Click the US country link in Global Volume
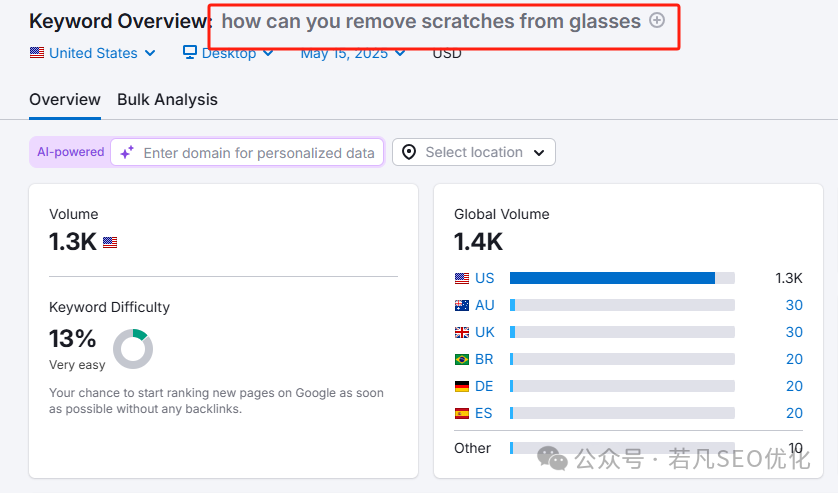The height and width of the screenshot is (493, 838). 485,278
